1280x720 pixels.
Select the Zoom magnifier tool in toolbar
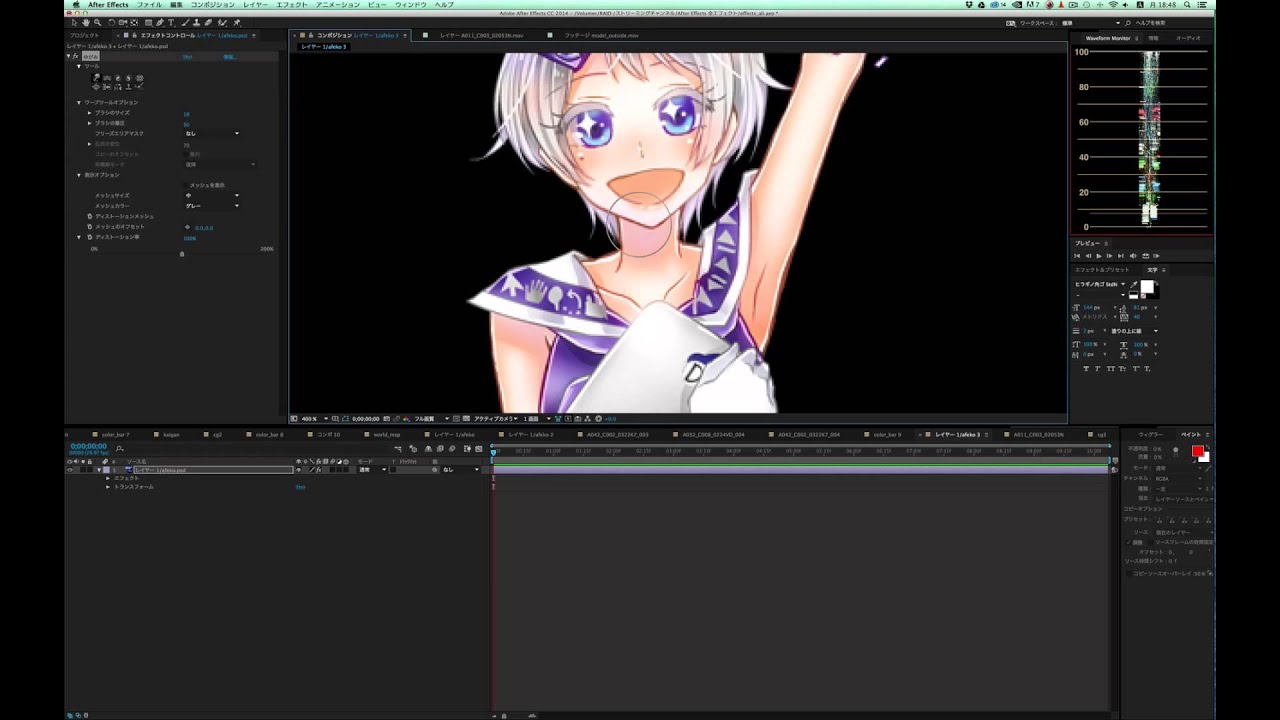click(x=98, y=23)
